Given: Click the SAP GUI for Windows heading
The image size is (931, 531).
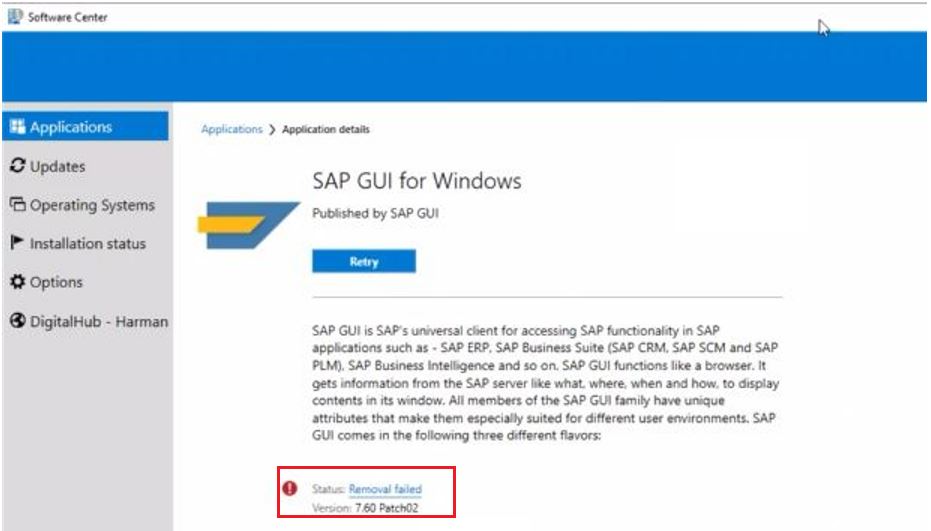Looking at the screenshot, I should point(417,182).
